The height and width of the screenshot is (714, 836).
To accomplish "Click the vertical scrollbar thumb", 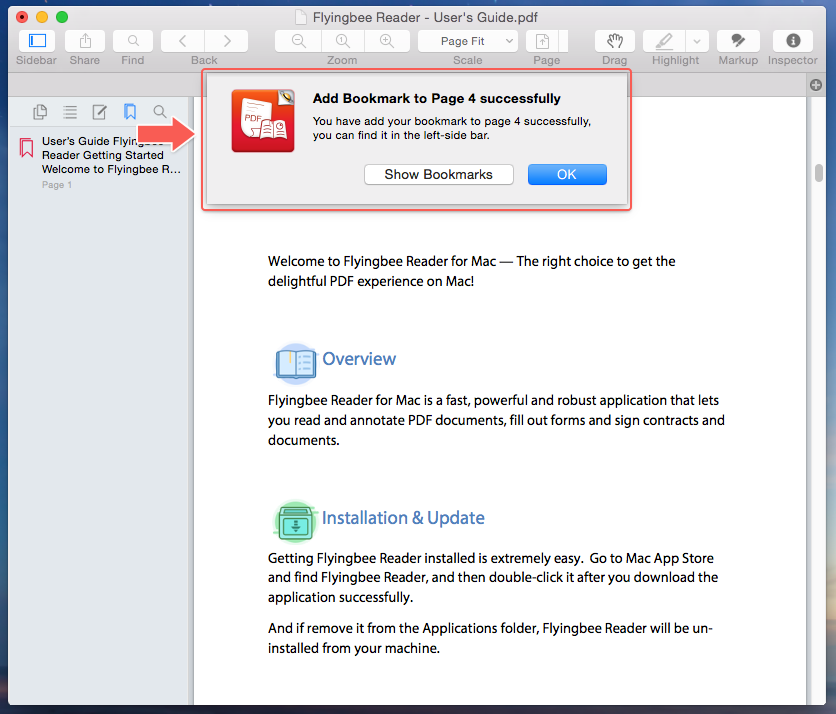I will pyautogui.click(x=819, y=173).
